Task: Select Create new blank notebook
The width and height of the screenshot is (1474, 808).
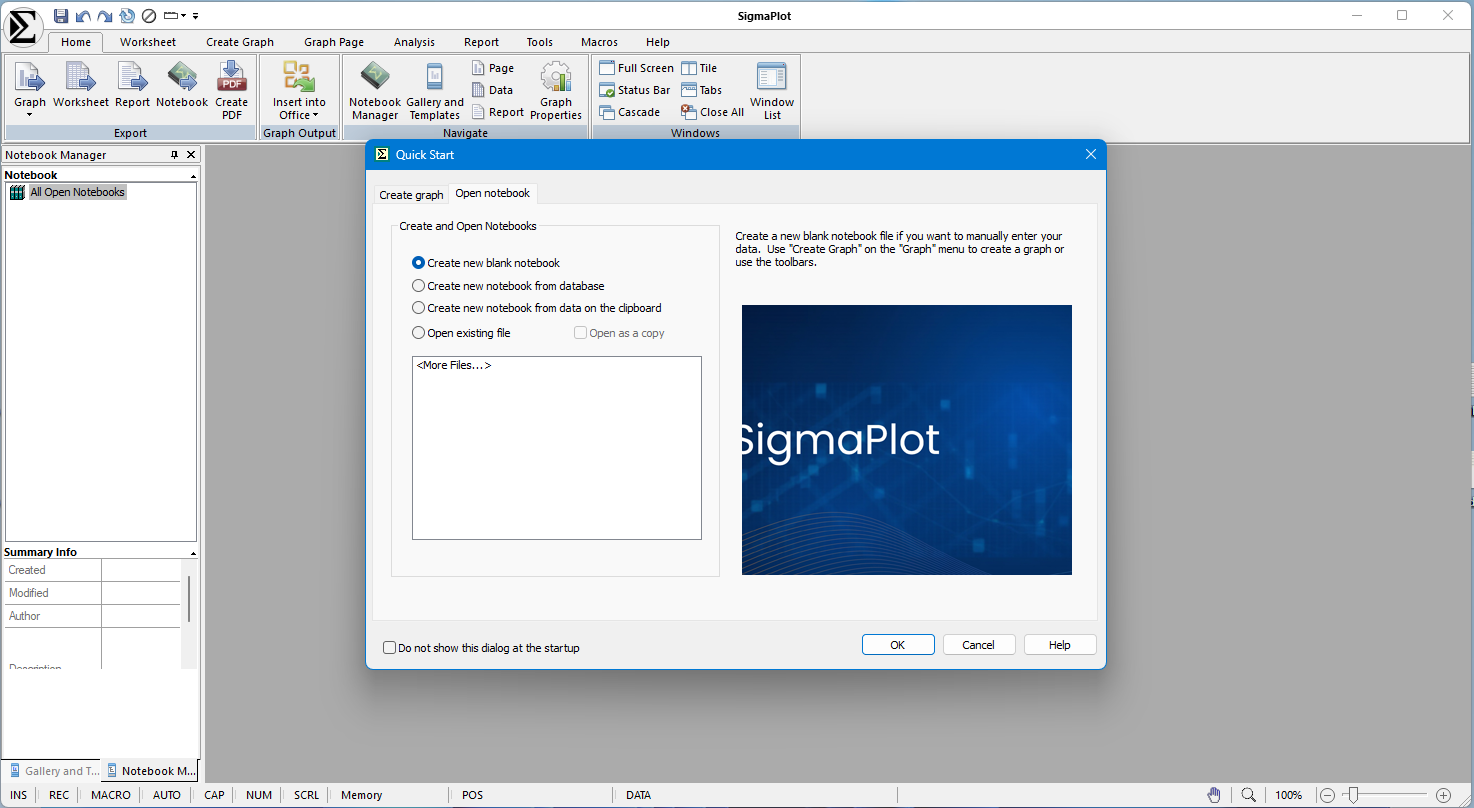Action: pyautogui.click(x=486, y=263)
